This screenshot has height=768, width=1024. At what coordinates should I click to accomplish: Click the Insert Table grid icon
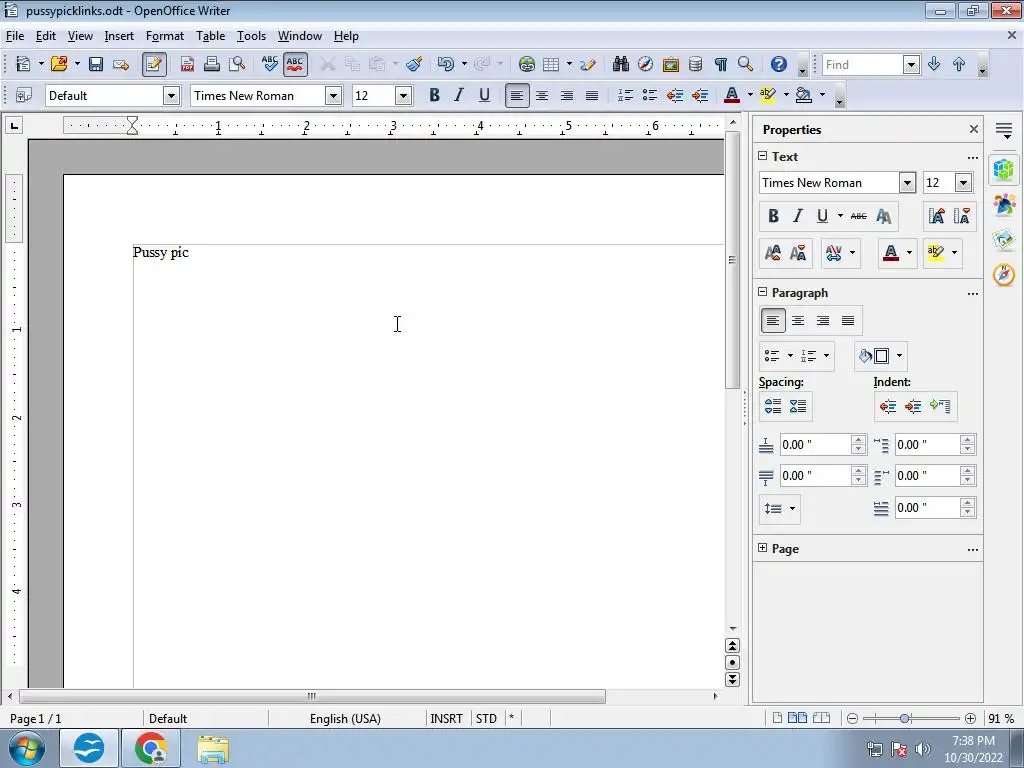(x=551, y=64)
